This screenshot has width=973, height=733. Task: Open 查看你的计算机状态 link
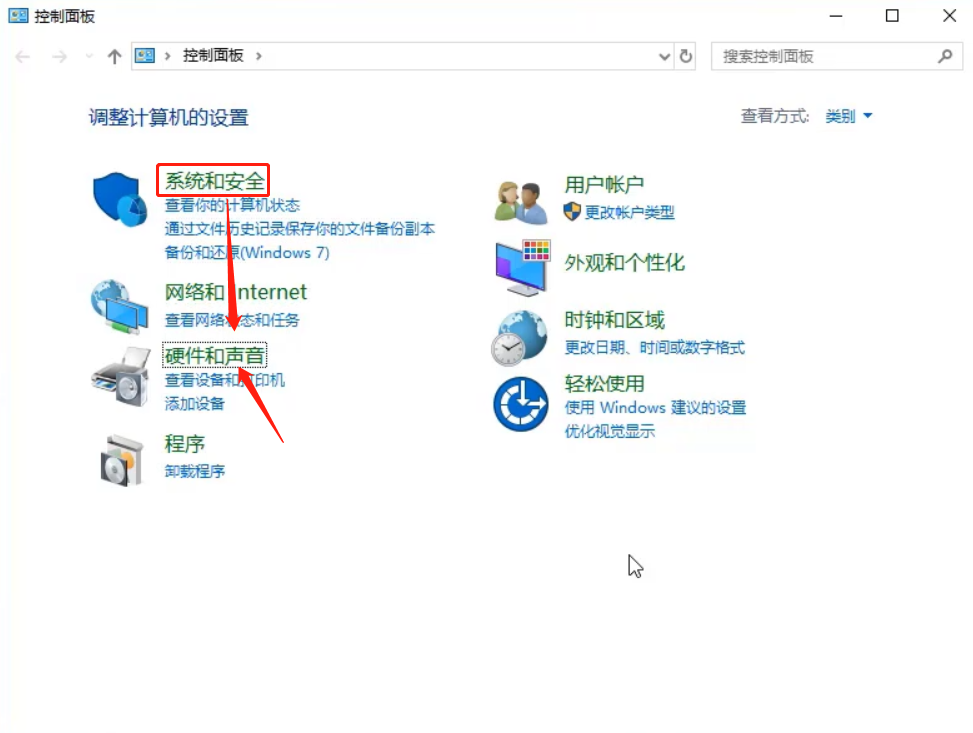[232, 205]
